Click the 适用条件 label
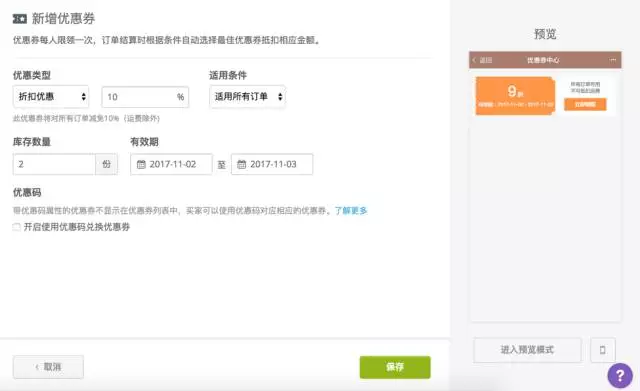The image size is (640, 391). (x=228, y=75)
